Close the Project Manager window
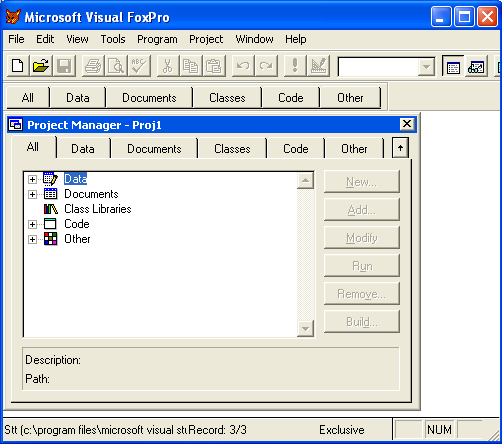Viewport: 502px width, 444px height. click(407, 124)
